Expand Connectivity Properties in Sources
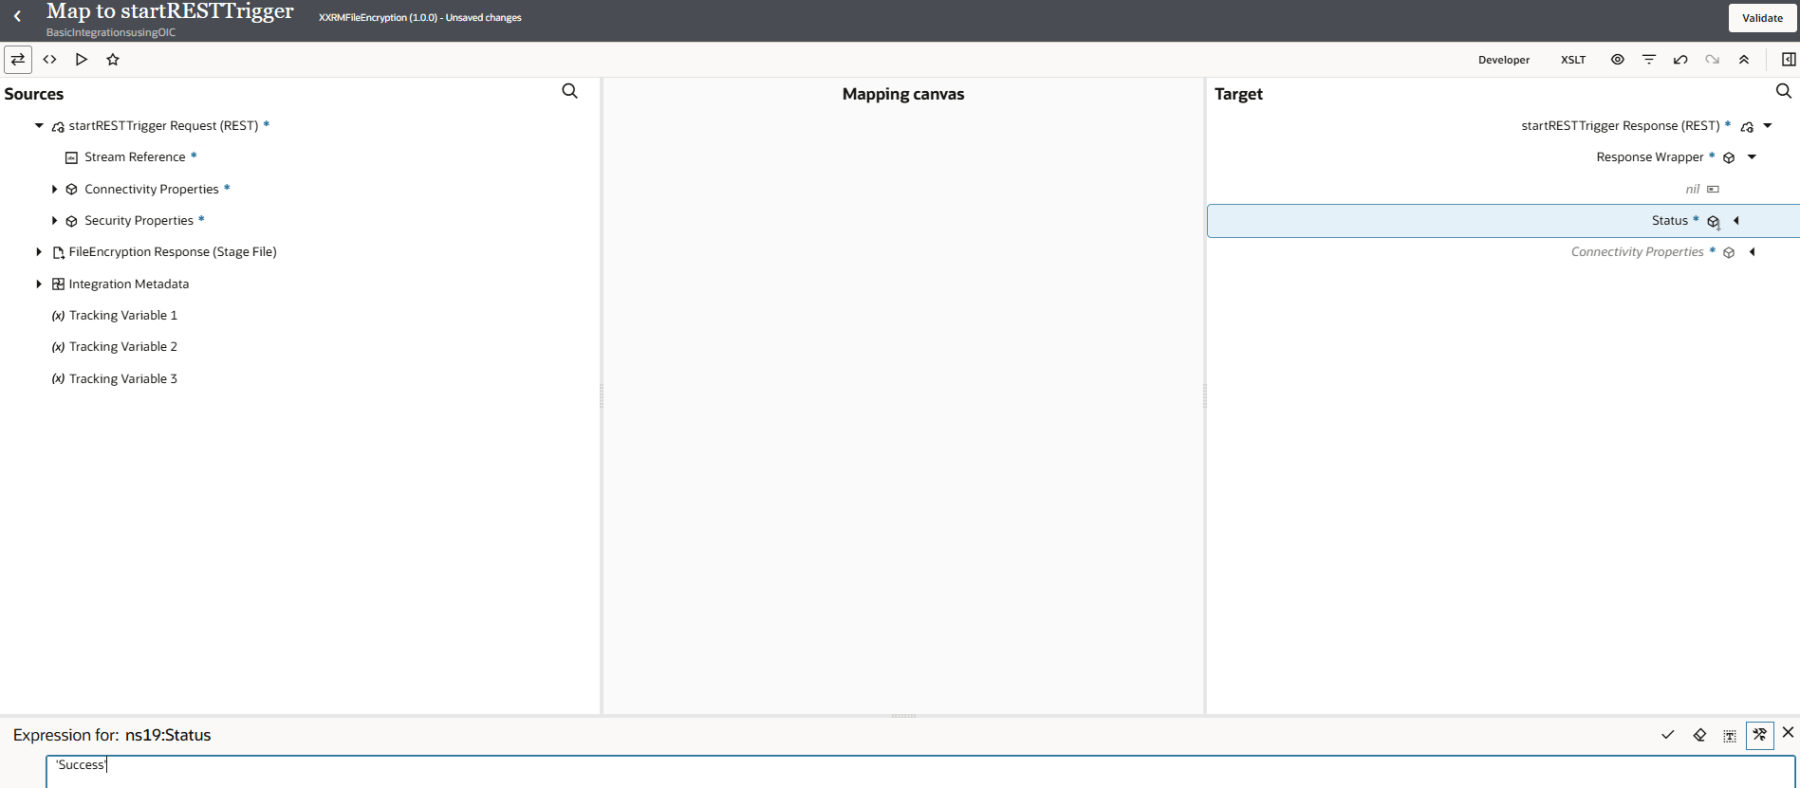Screen dimensions: 1800x788 tap(55, 189)
